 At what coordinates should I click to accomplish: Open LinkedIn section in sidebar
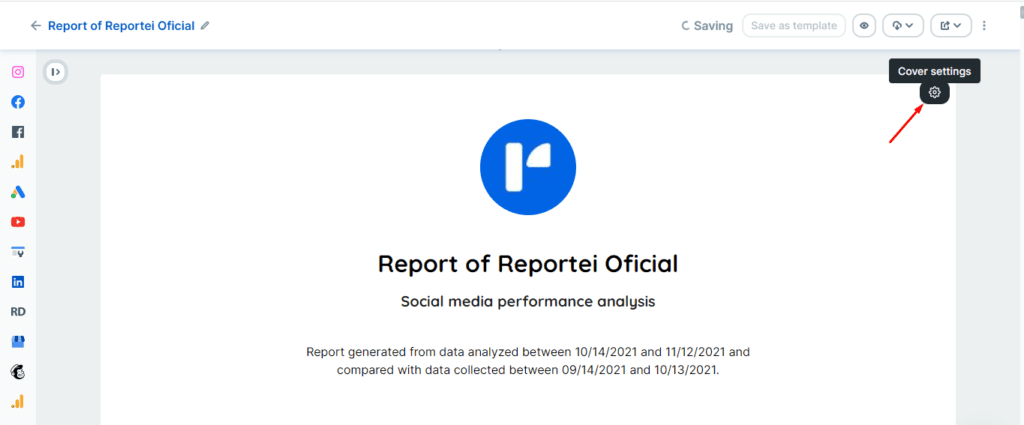pos(18,282)
